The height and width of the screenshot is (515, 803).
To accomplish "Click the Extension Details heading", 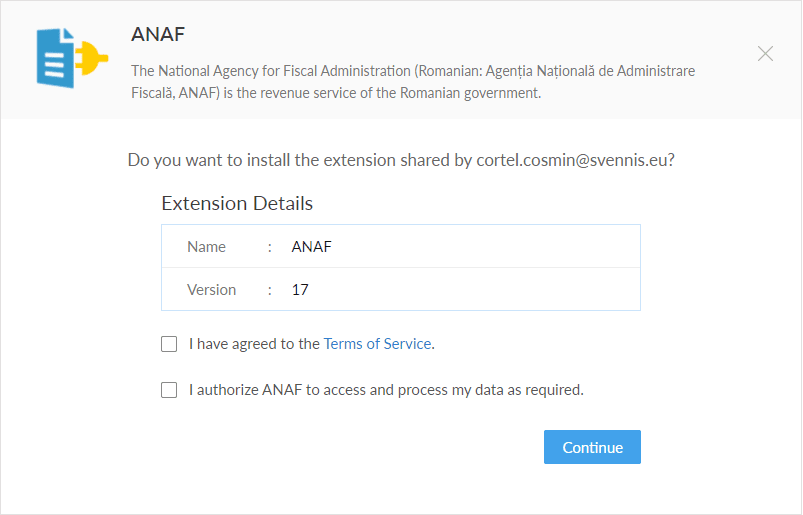I will coord(237,203).
